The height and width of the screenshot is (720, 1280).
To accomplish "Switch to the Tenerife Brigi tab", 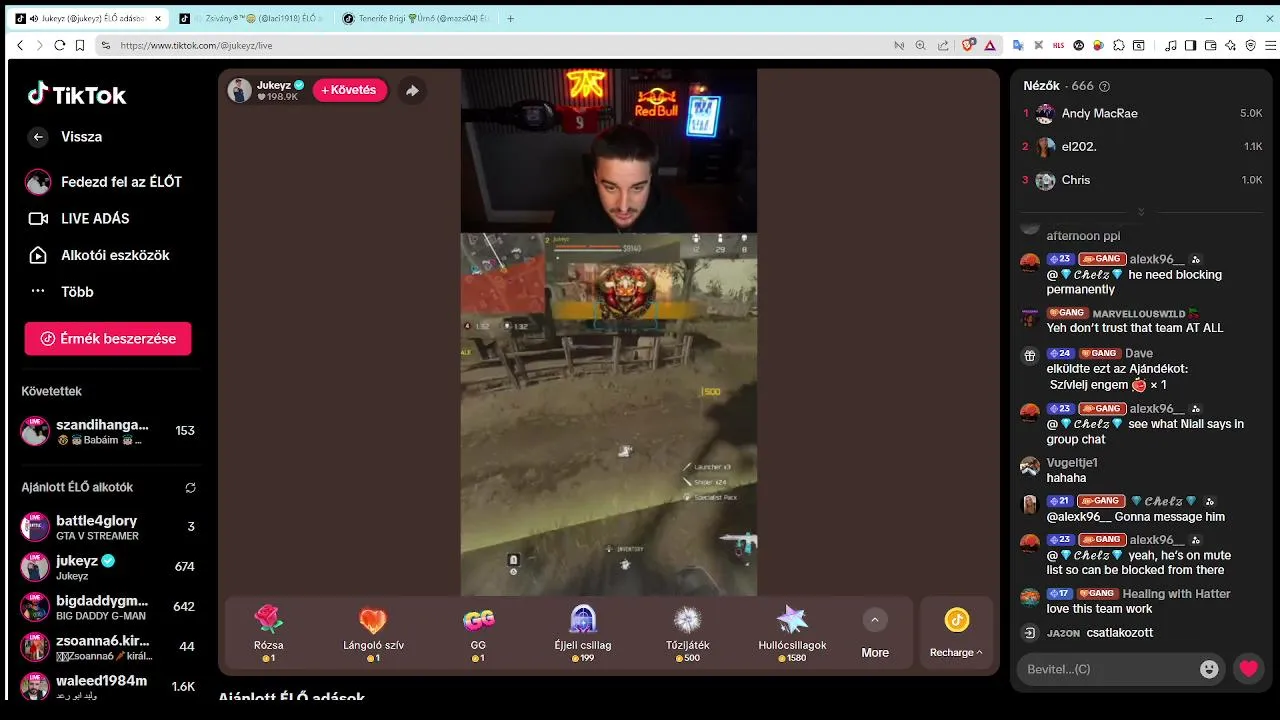I will click(x=415, y=18).
